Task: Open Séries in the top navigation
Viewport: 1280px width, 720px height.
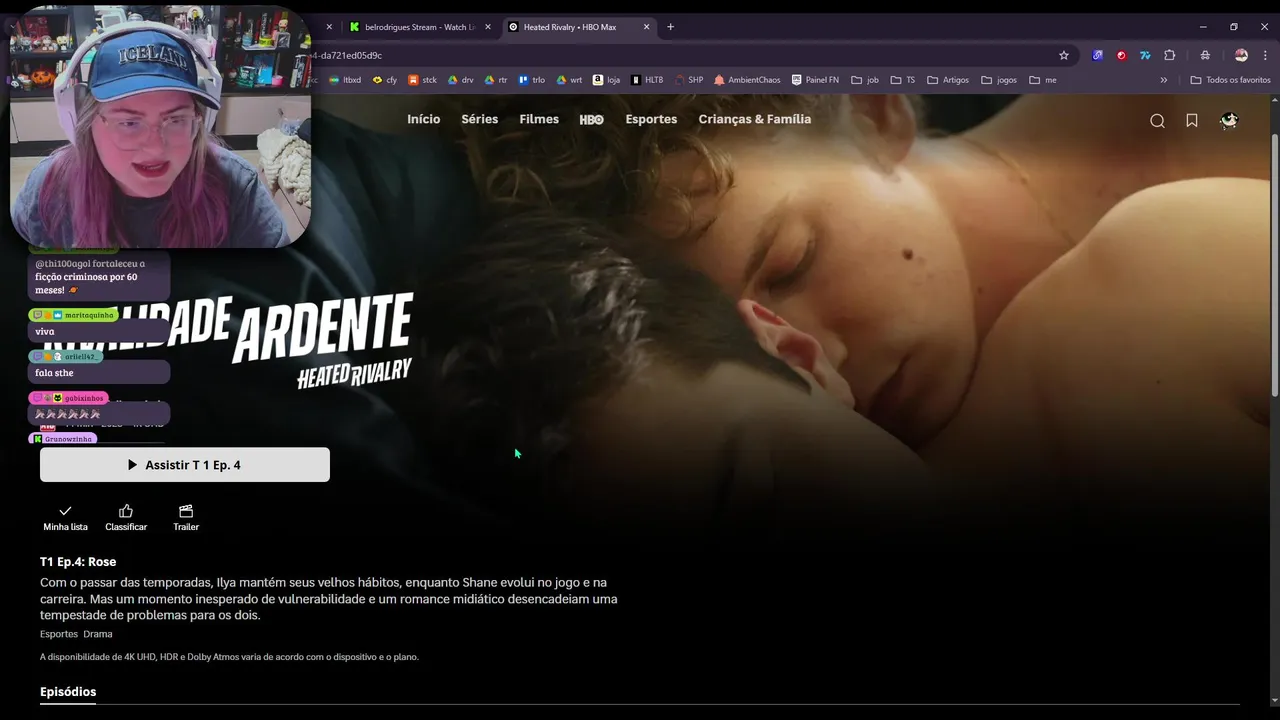Action: pos(480,119)
